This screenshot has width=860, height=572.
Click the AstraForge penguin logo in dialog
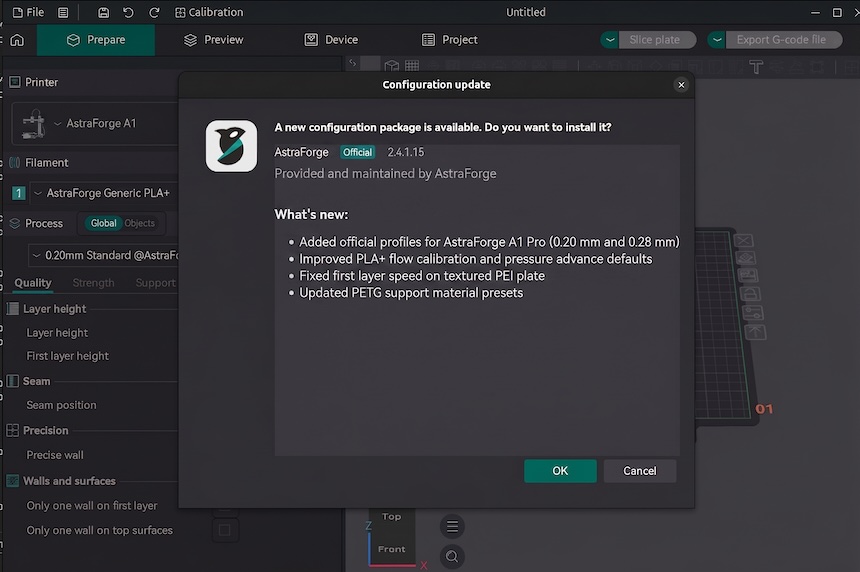231,146
